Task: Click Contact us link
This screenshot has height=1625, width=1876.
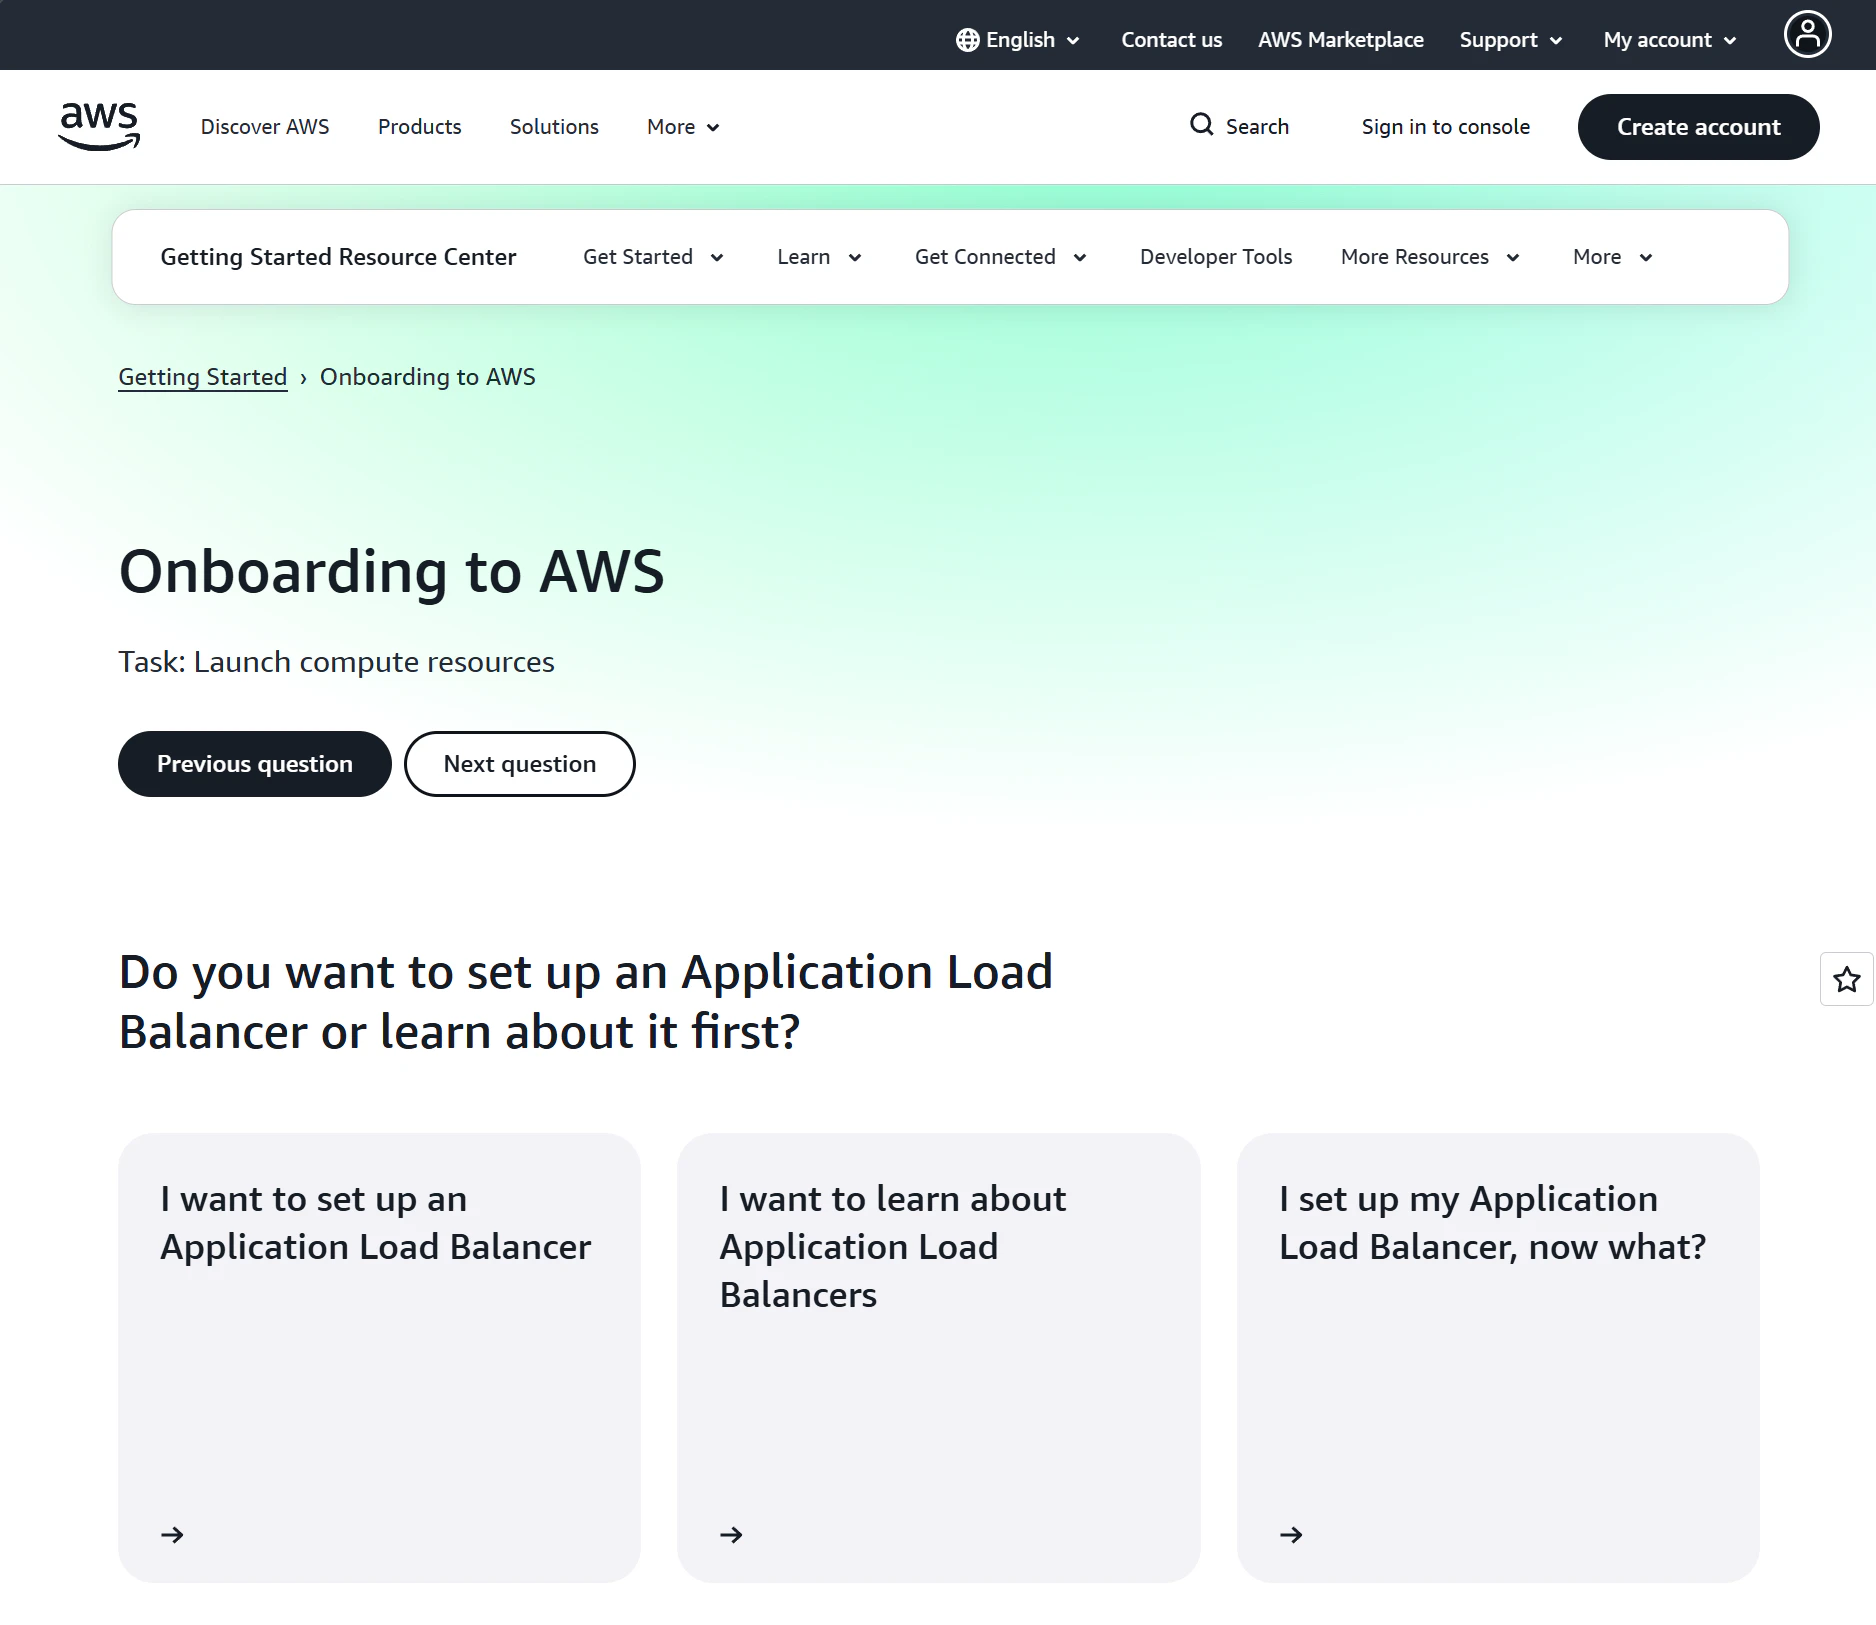Action: pos(1171,40)
